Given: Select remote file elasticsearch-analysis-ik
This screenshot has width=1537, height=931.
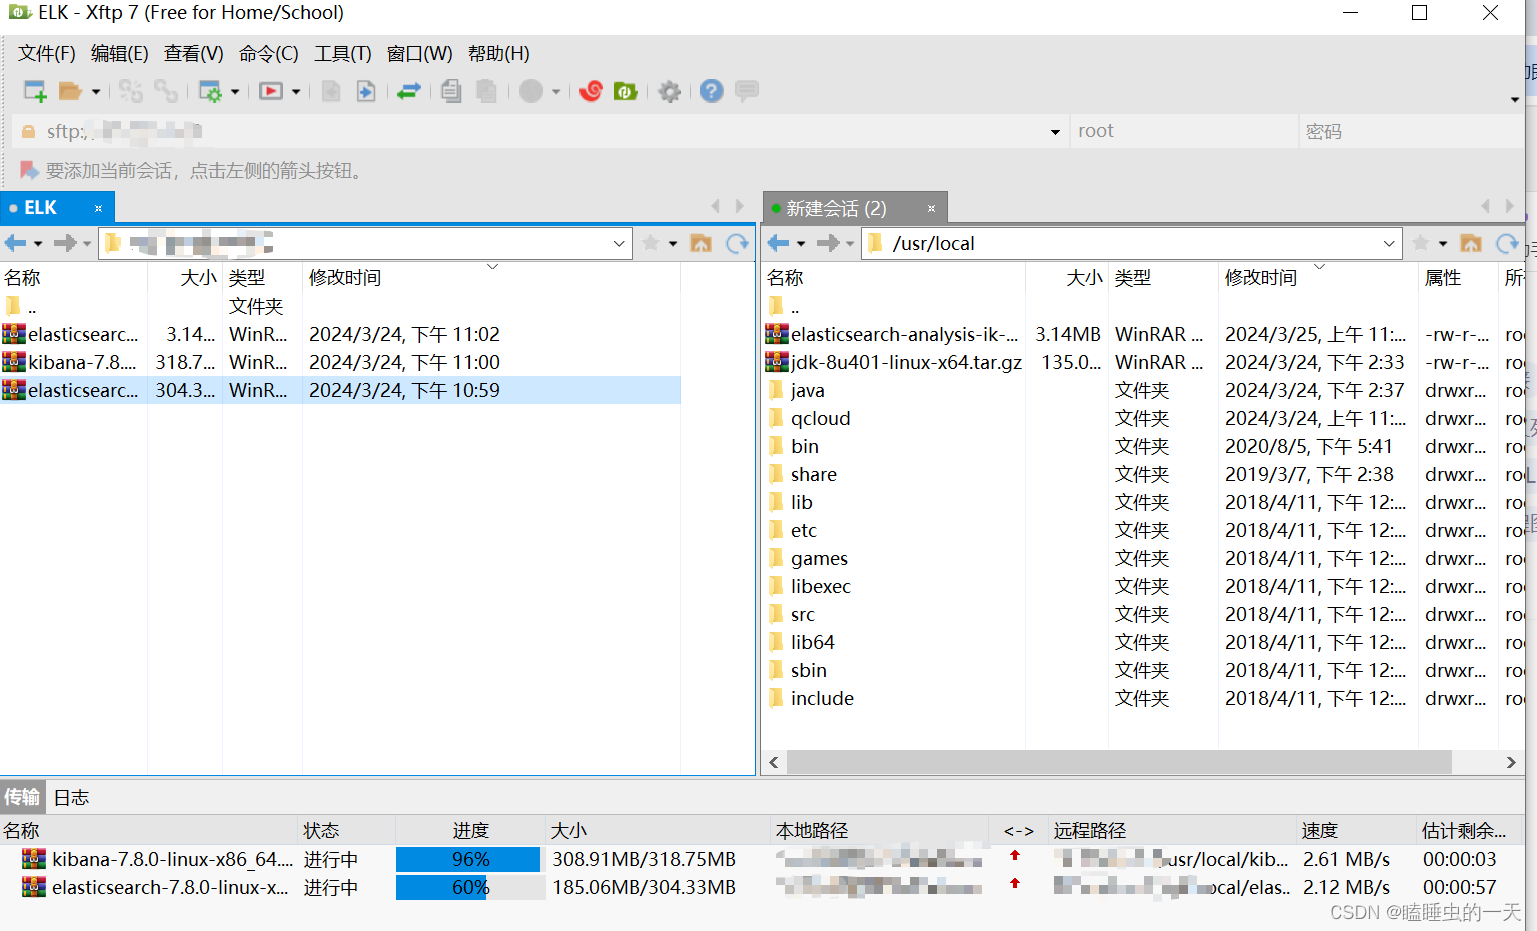Looking at the screenshot, I should point(905,334).
